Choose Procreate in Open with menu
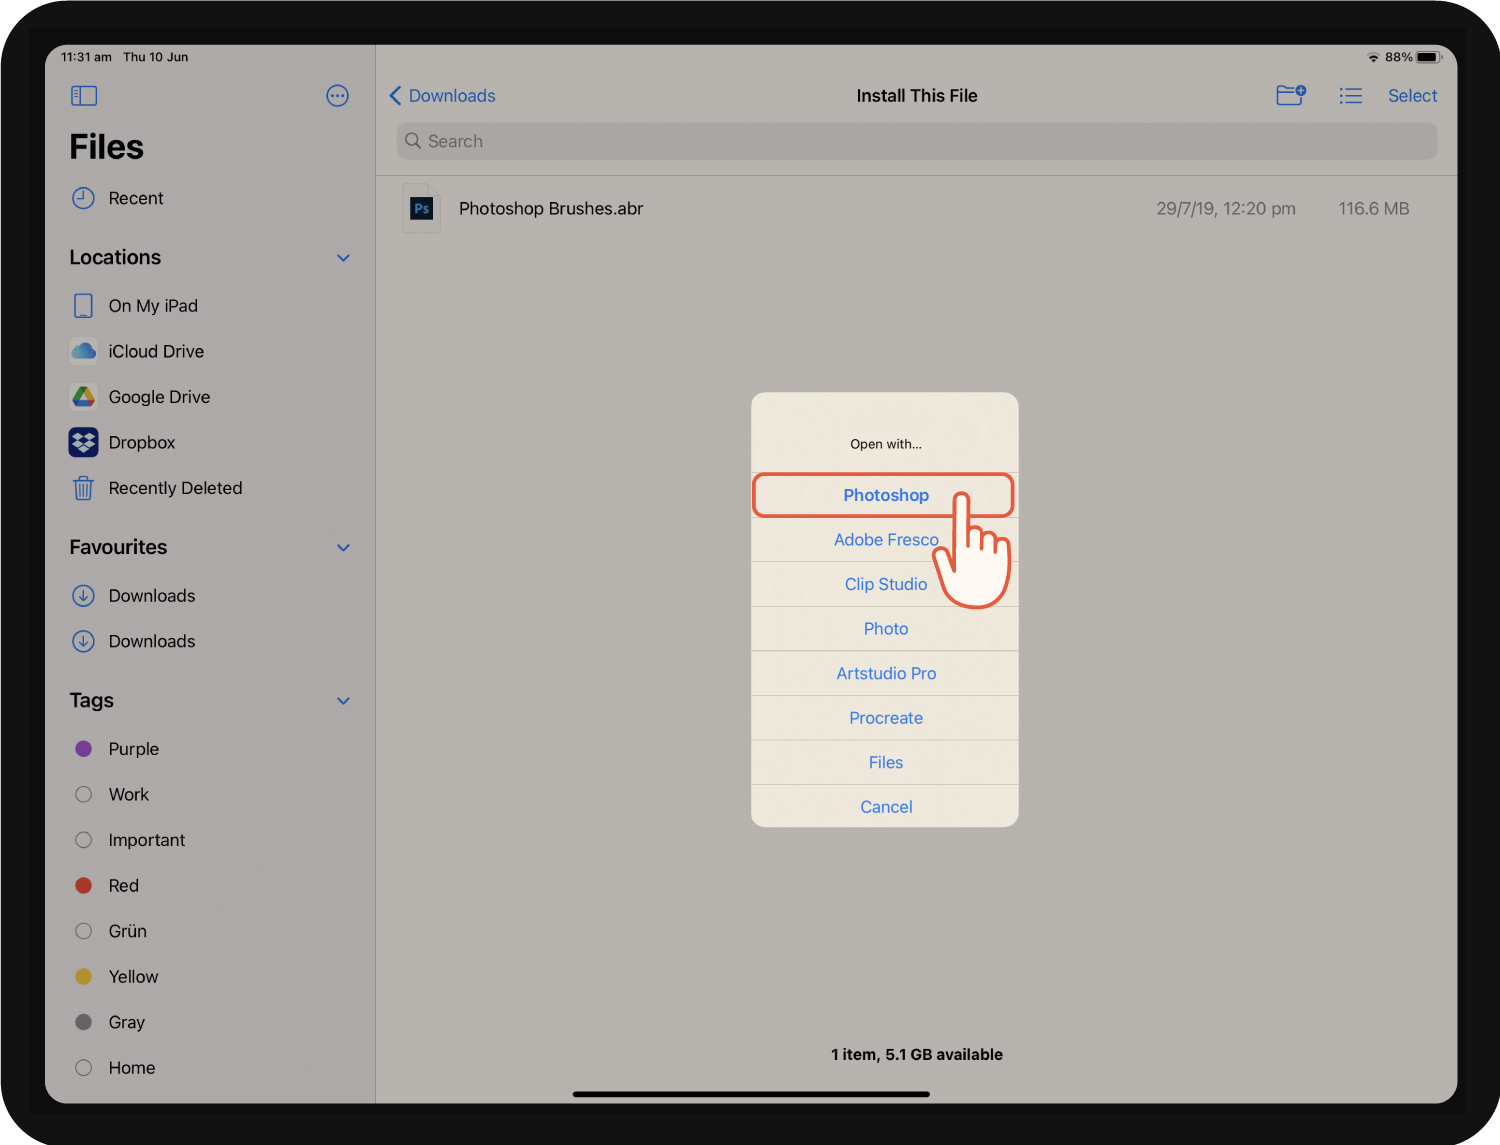Viewport: 1500px width, 1145px height. tap(885, 718)
